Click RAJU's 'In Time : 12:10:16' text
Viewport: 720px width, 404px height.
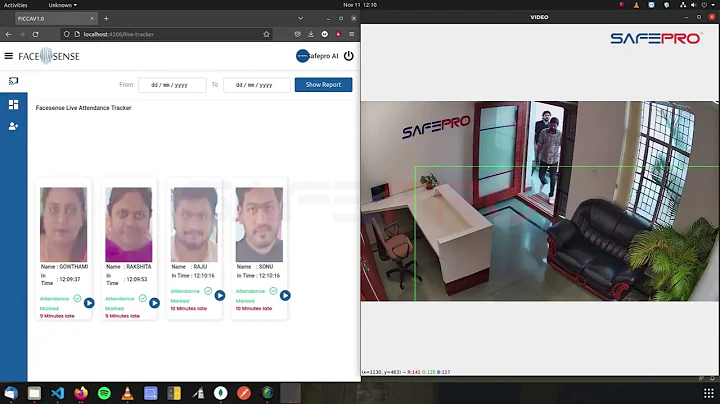point(193,276)
